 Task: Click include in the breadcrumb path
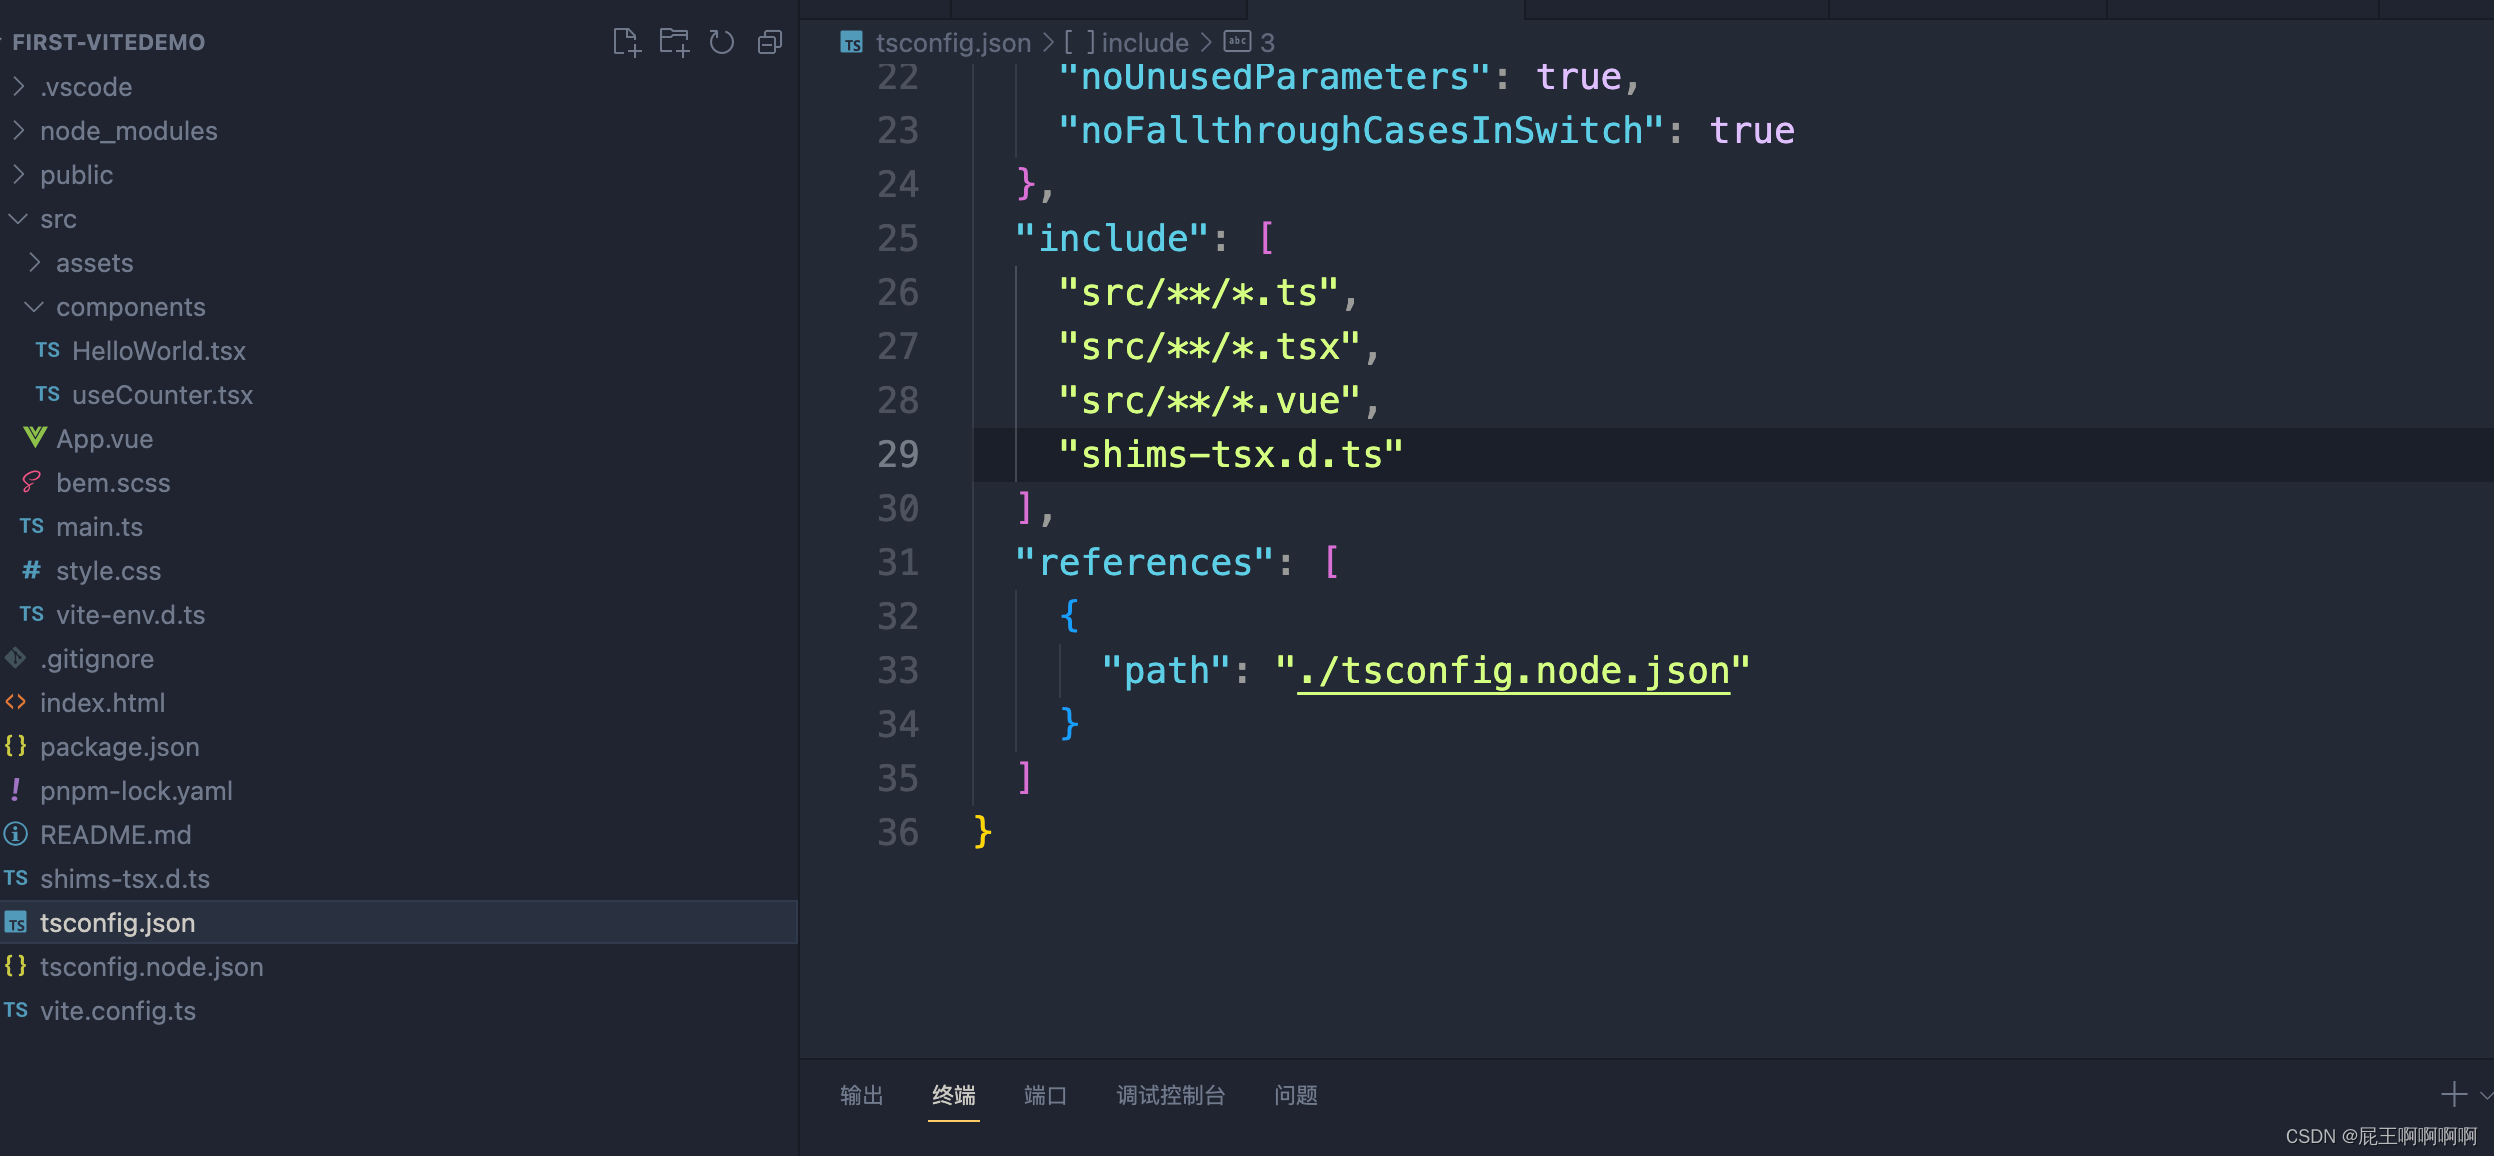point(1144,42)
